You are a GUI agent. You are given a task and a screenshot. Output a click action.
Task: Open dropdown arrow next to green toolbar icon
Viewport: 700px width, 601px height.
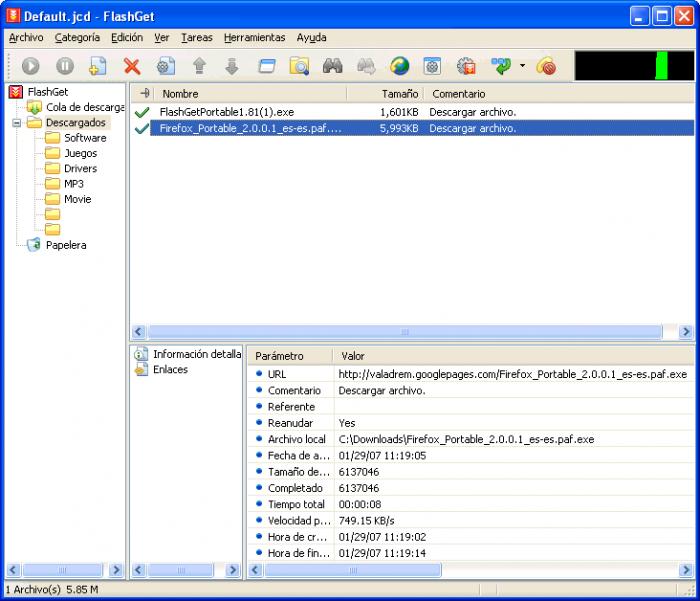click(x=522, y=66)
